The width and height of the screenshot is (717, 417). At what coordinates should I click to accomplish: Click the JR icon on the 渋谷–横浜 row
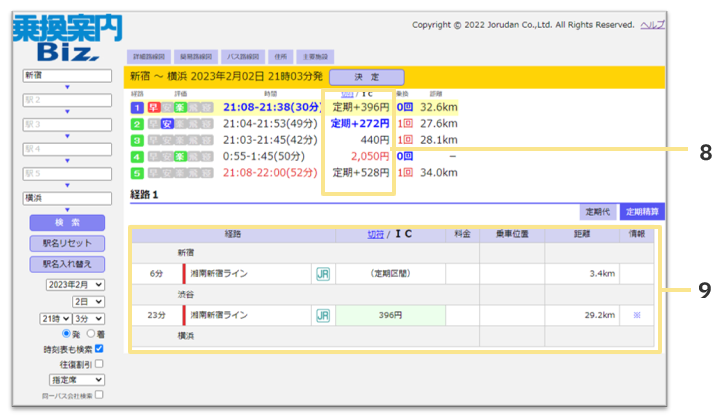(x=323, y=315)
